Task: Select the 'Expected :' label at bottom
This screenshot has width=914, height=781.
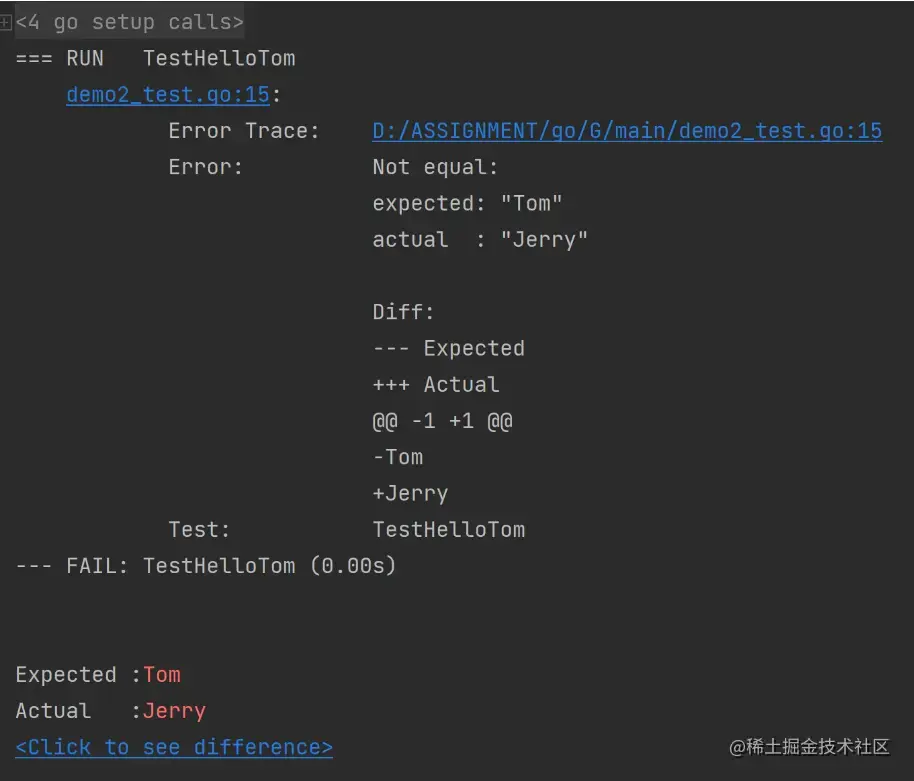Action: (78, 675)
